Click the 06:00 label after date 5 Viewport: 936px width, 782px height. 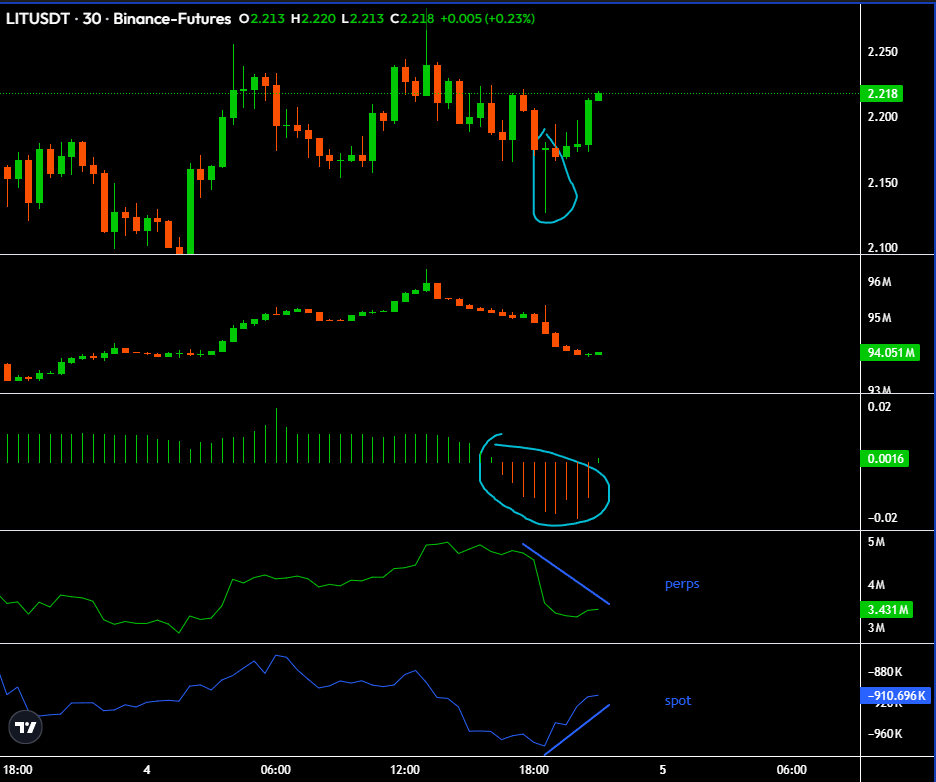[792, 769]
